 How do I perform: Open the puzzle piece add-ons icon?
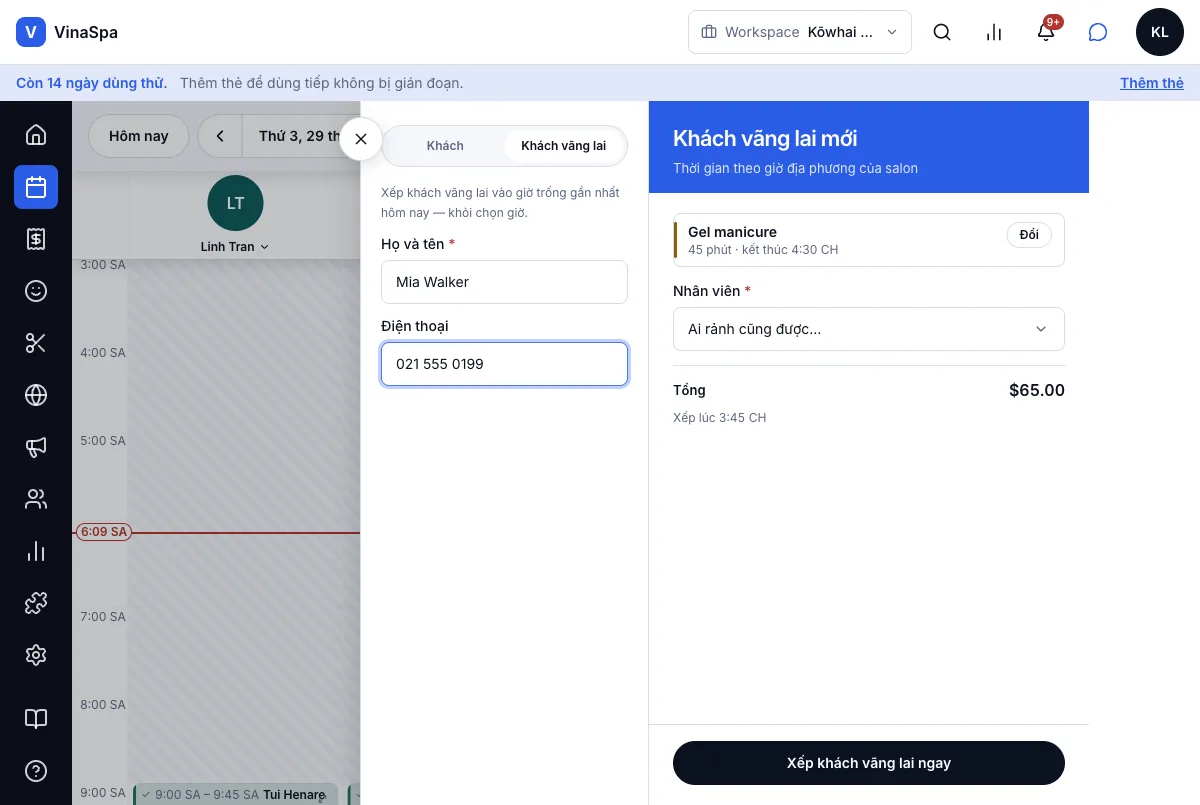(x=36, y=603)
